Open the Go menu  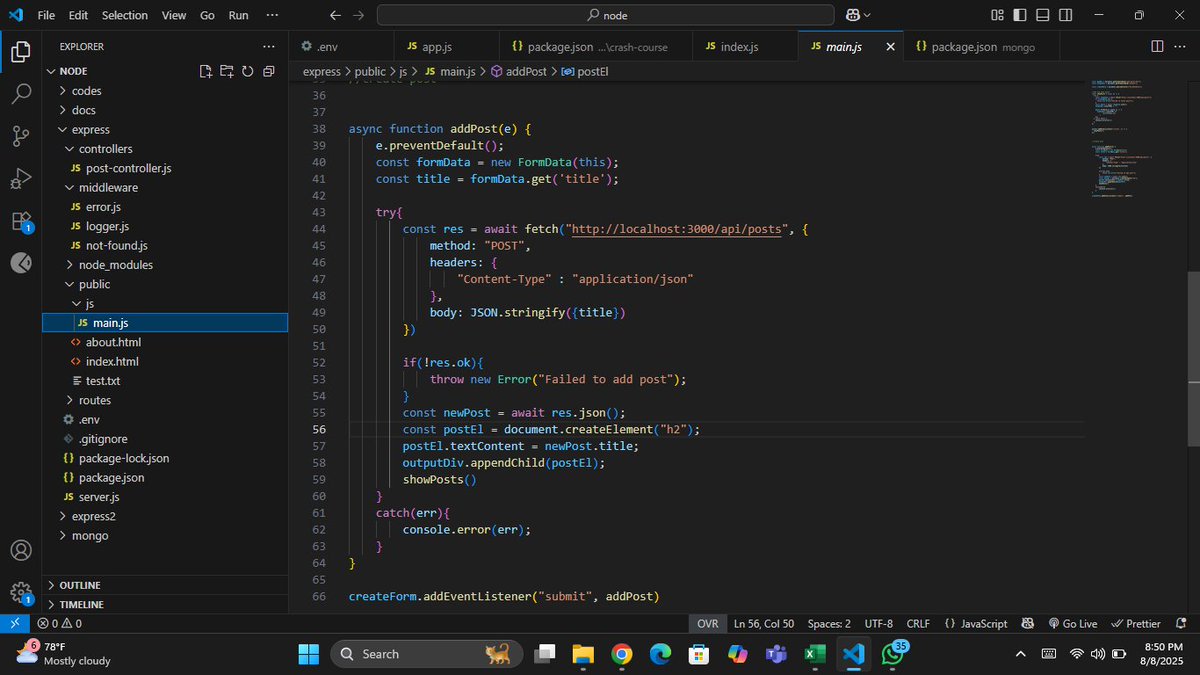point(207,15)
